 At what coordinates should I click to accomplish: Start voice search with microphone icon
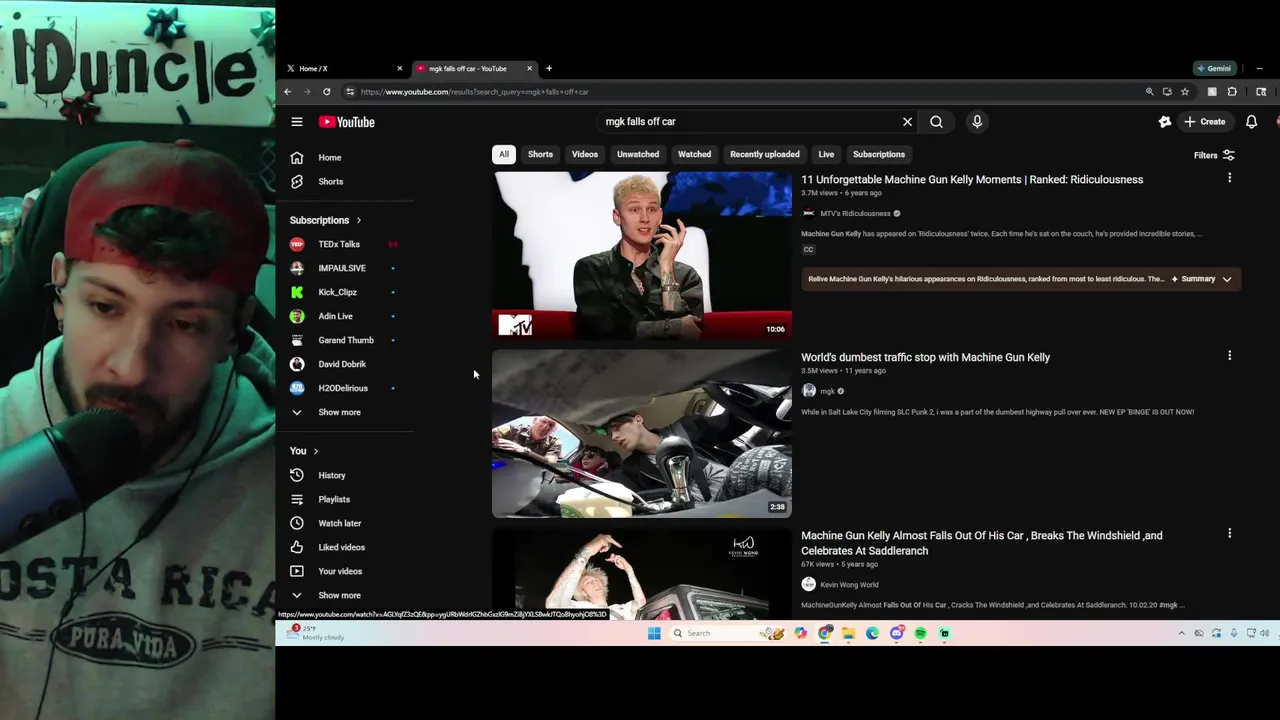click(977, 122)
